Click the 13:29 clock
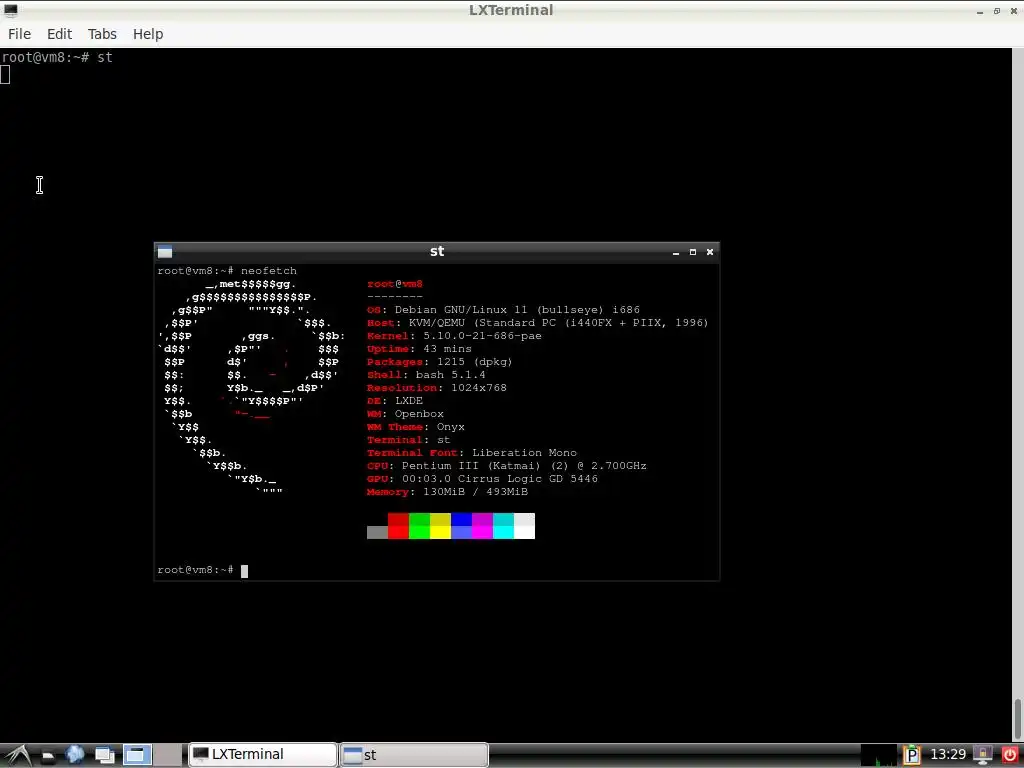 (x=948, y=755)
